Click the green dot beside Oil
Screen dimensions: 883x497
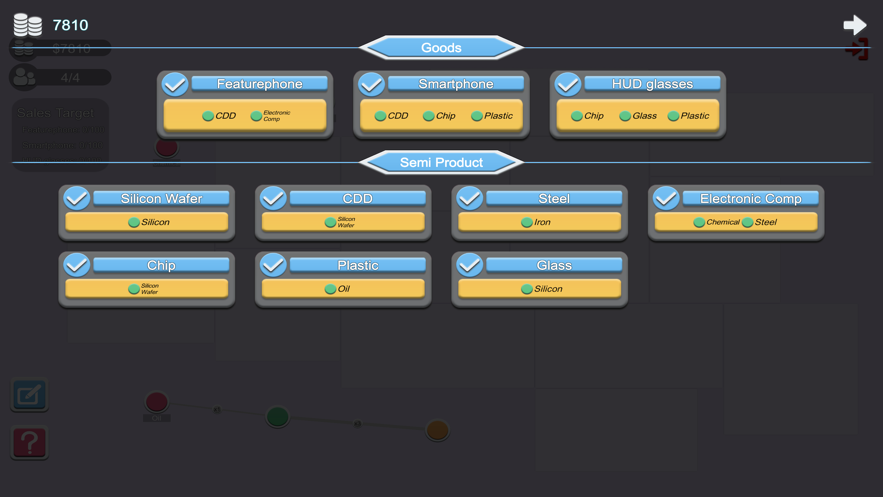pyautogui.click(x=330, y=289)
